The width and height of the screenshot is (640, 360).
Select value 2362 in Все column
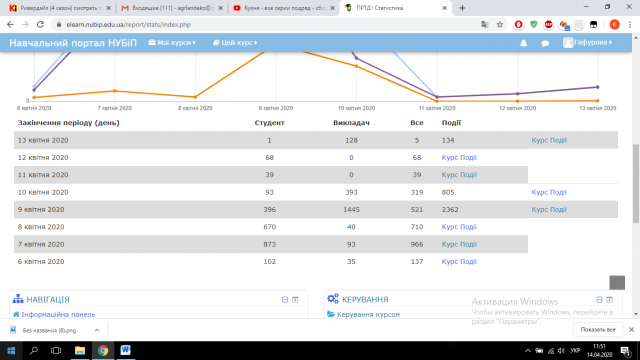coord(450,209)
